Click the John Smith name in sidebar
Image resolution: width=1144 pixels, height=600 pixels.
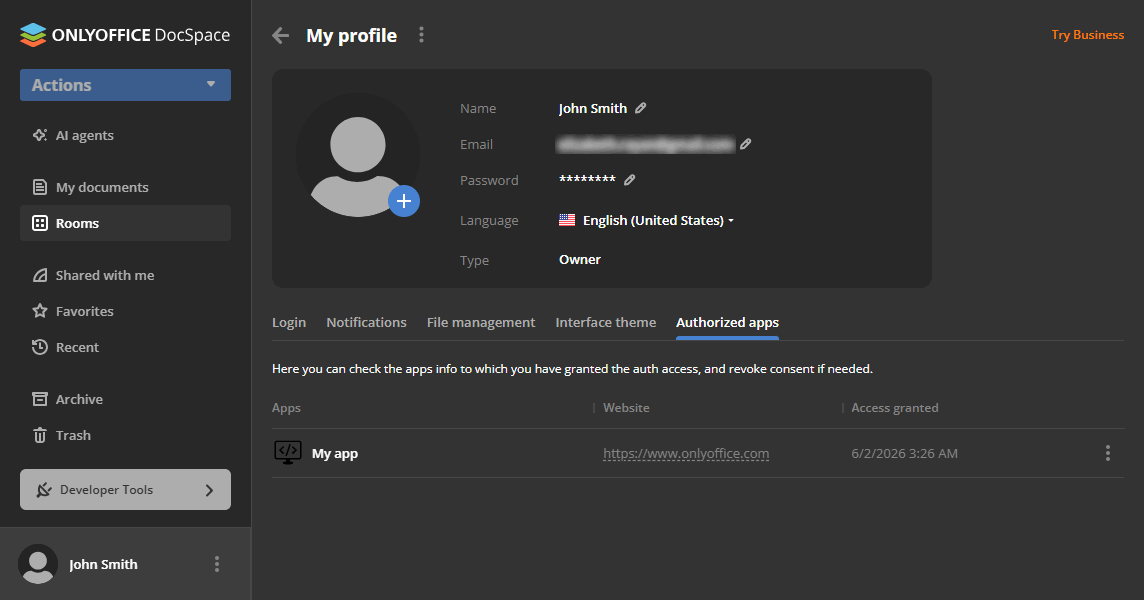click(103, 564)
